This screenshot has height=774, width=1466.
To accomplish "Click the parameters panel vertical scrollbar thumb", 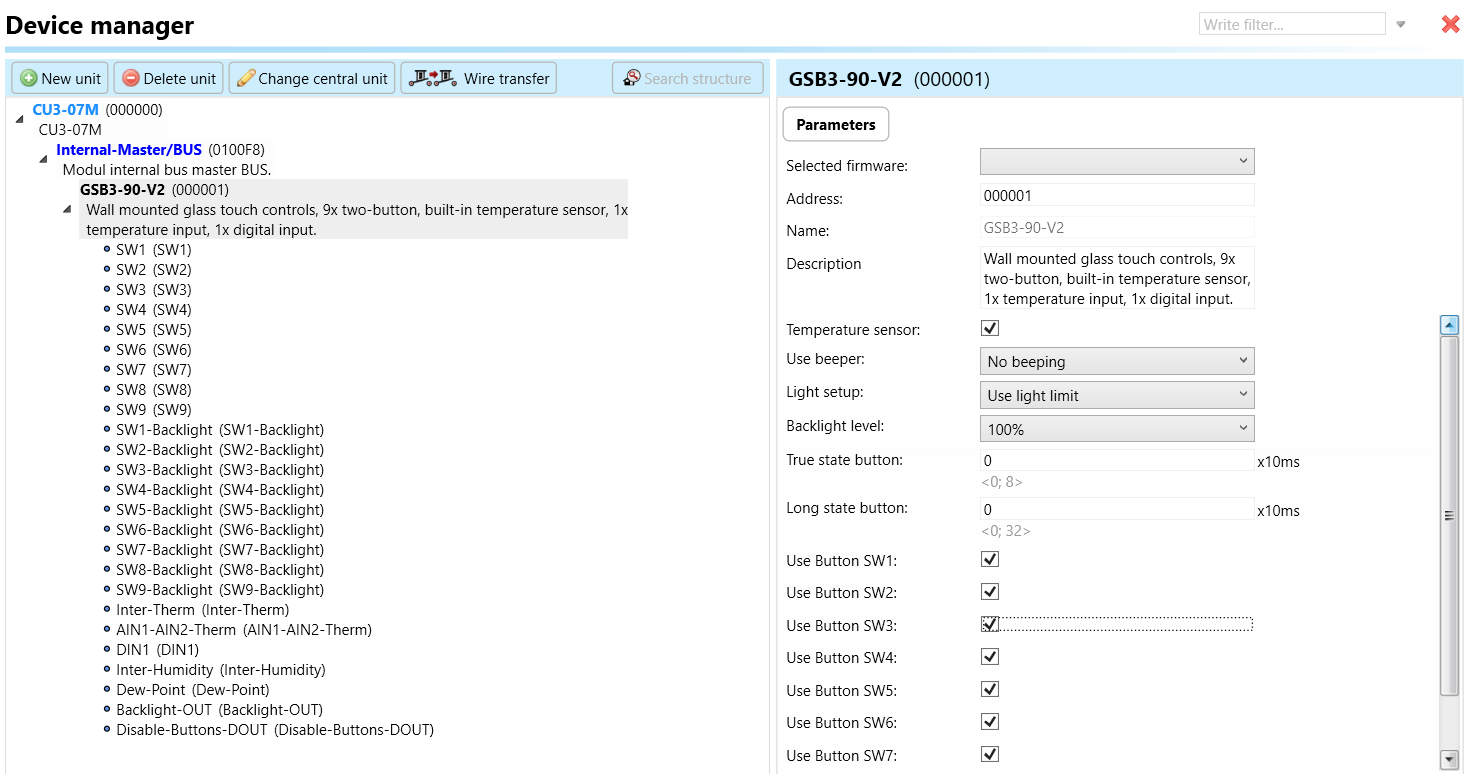I will point(1449,515).
